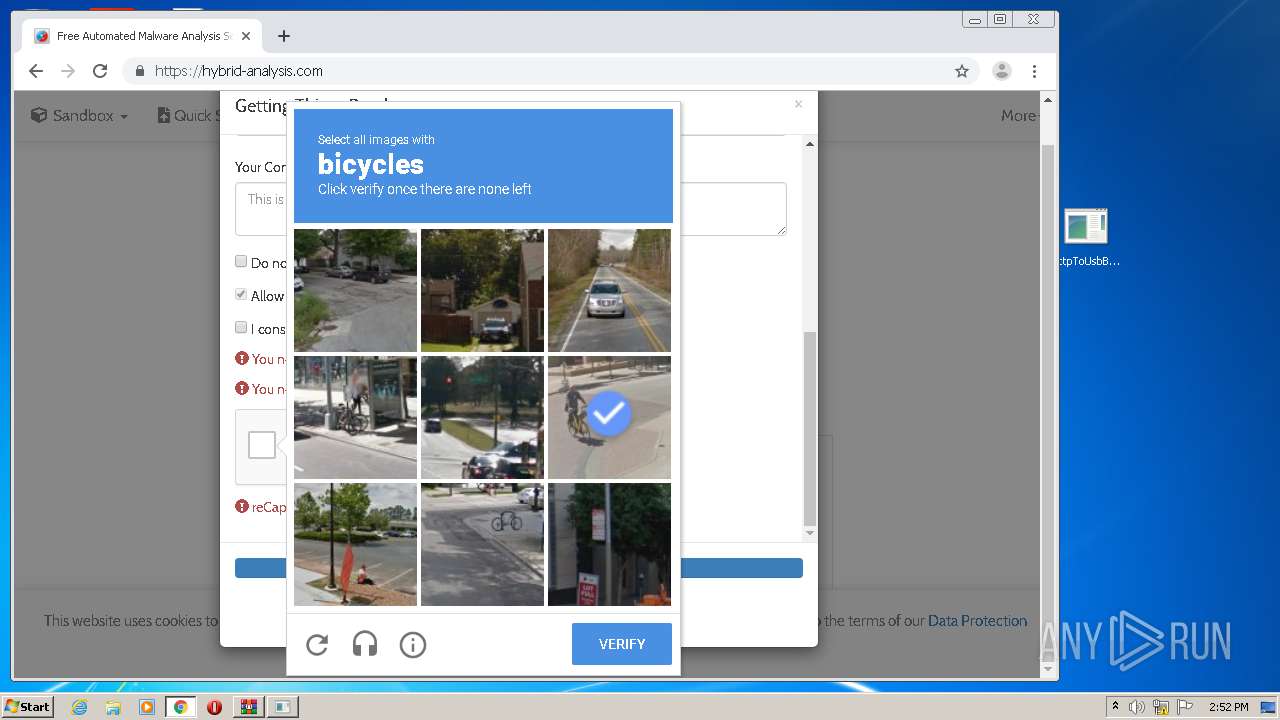Click the blue submit button in the modal
The image size is (1280, 720).
point(518,568)
